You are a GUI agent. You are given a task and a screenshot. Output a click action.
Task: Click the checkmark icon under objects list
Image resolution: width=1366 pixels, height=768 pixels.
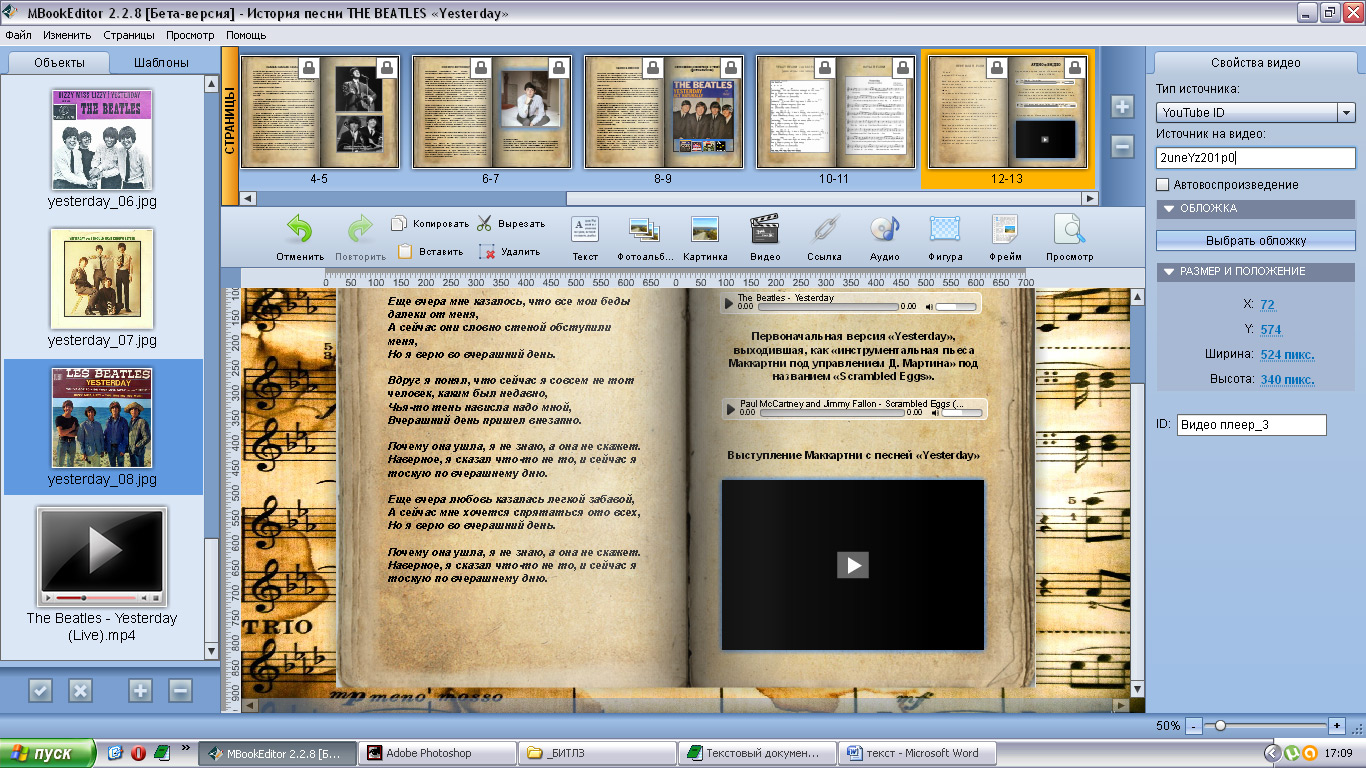coord(40,690)
